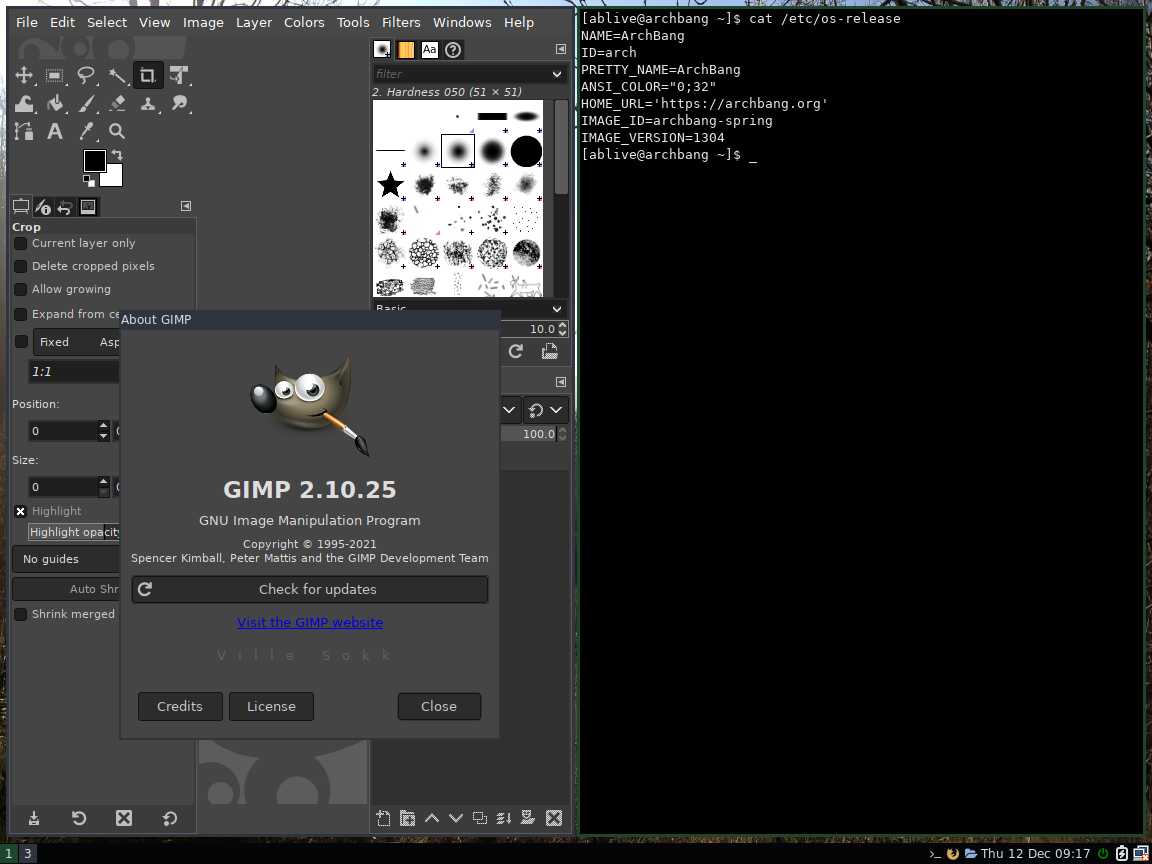Click the Credits button
Viewport: 1152px width, 864px height.
[180, 706]
